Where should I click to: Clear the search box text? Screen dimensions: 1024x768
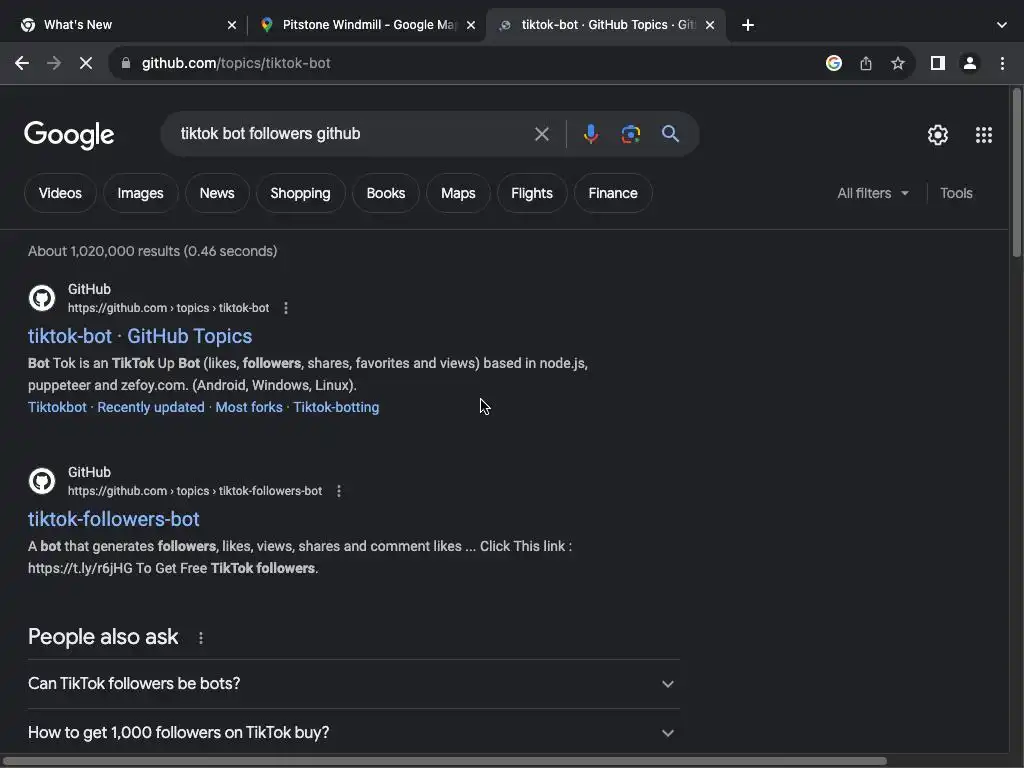(541, 134)
